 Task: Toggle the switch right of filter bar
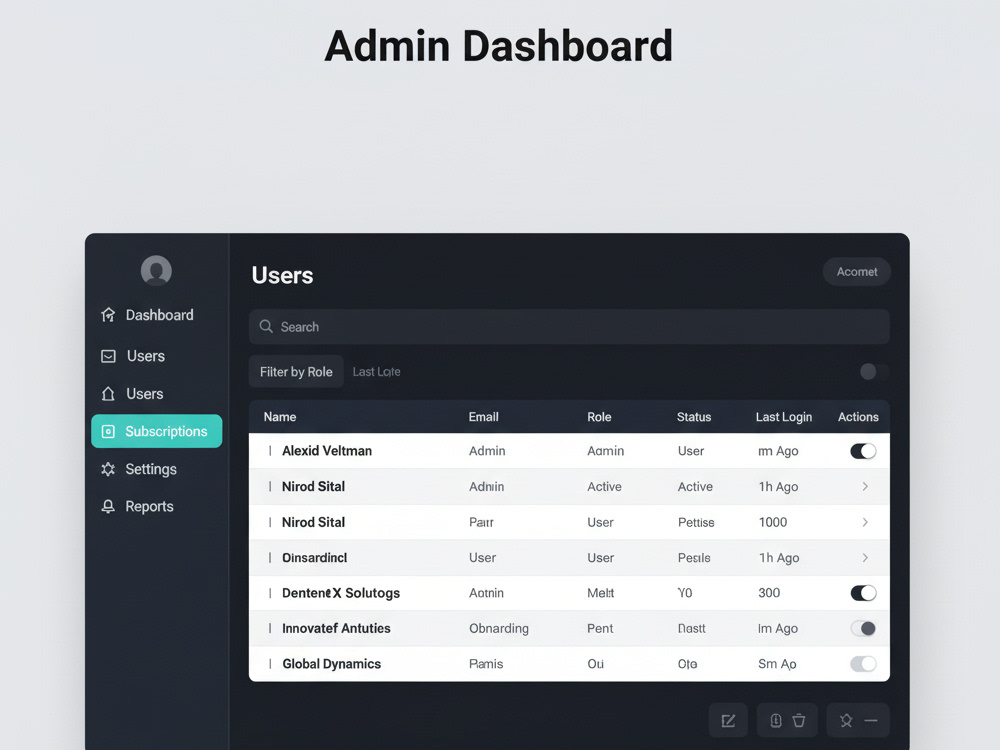click(873, 371)
